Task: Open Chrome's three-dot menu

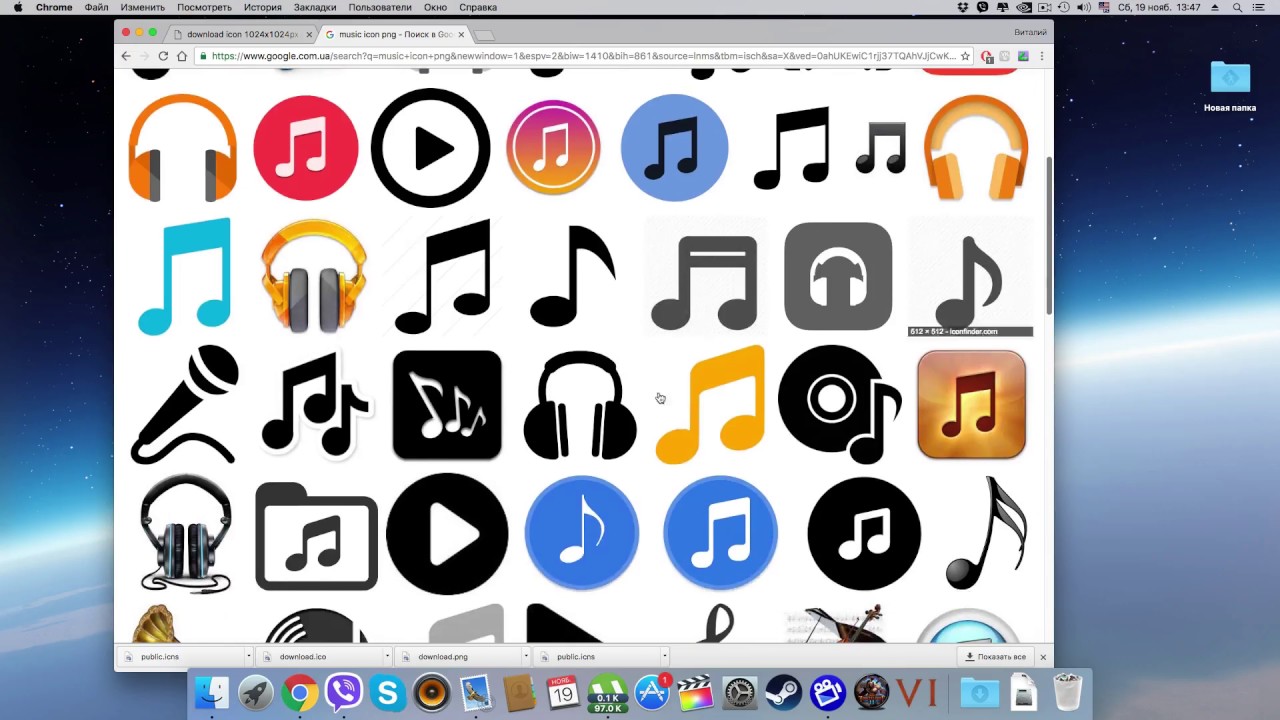Action: 1041,56
